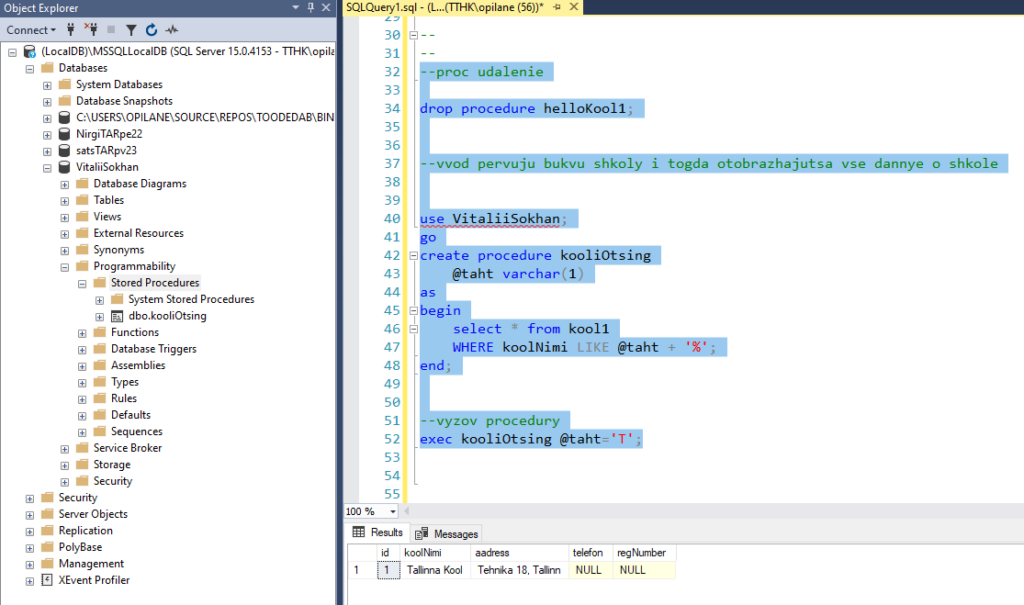Close the Object Explorer panel
This screenshot has height=605, width=1024.
[326, 7]
